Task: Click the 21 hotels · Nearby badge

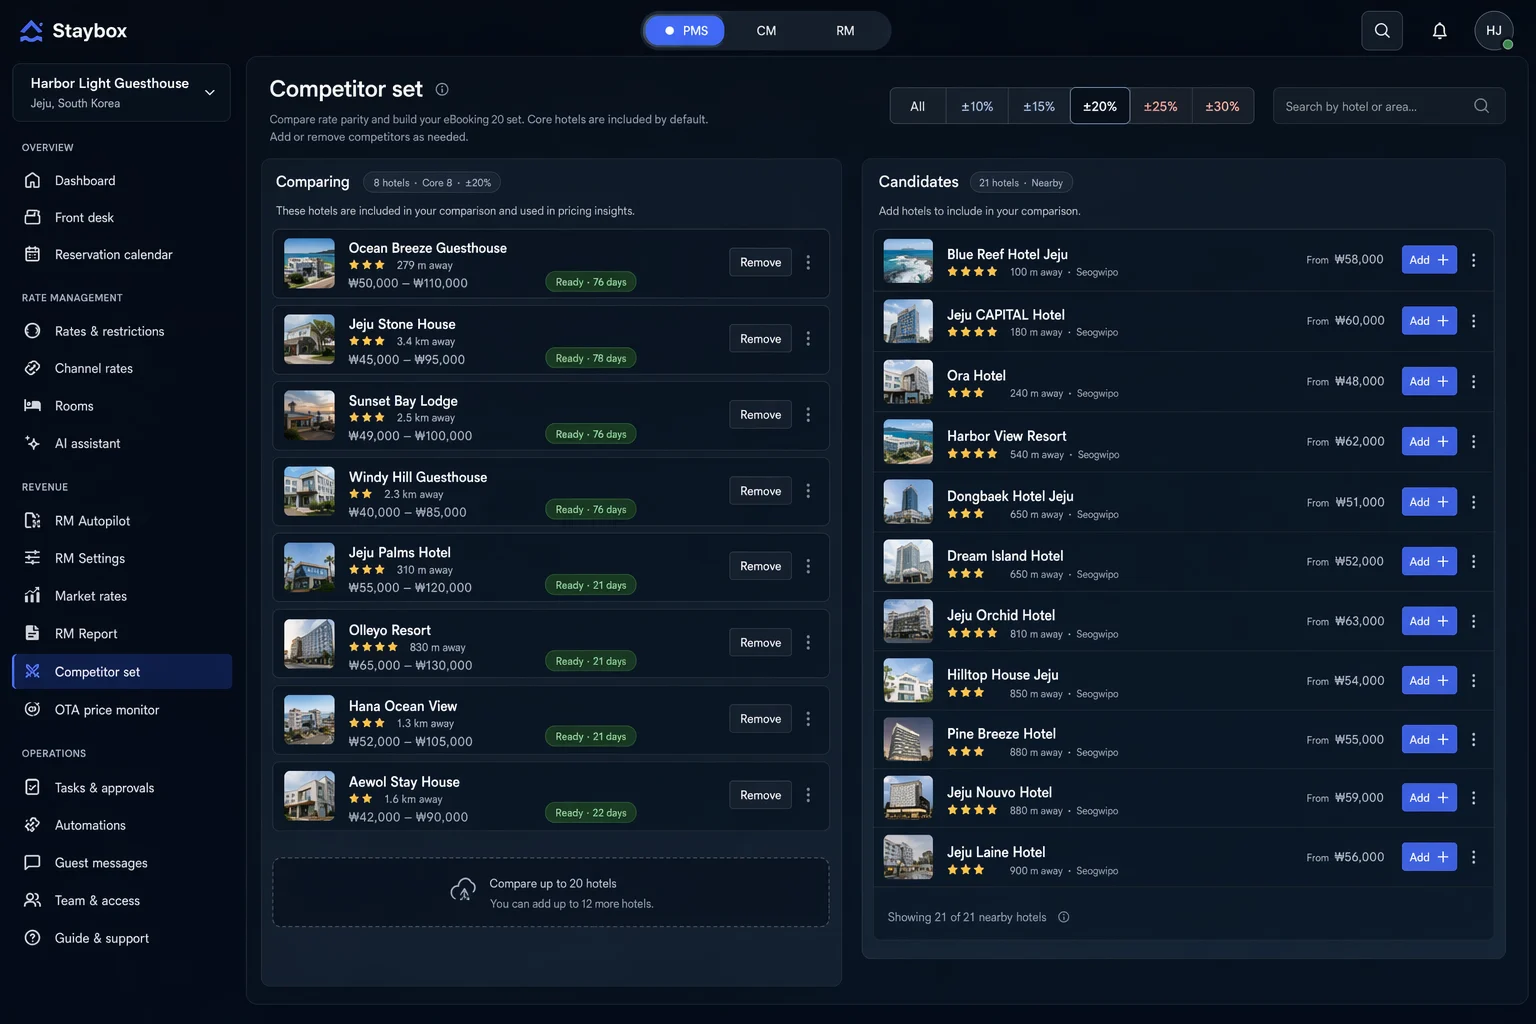Action: pos(1021,183)
